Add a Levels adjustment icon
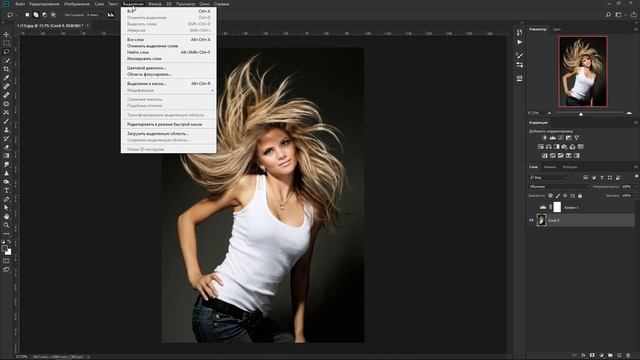The height and width of the screenshot is (360, 640). click(552, 138)
